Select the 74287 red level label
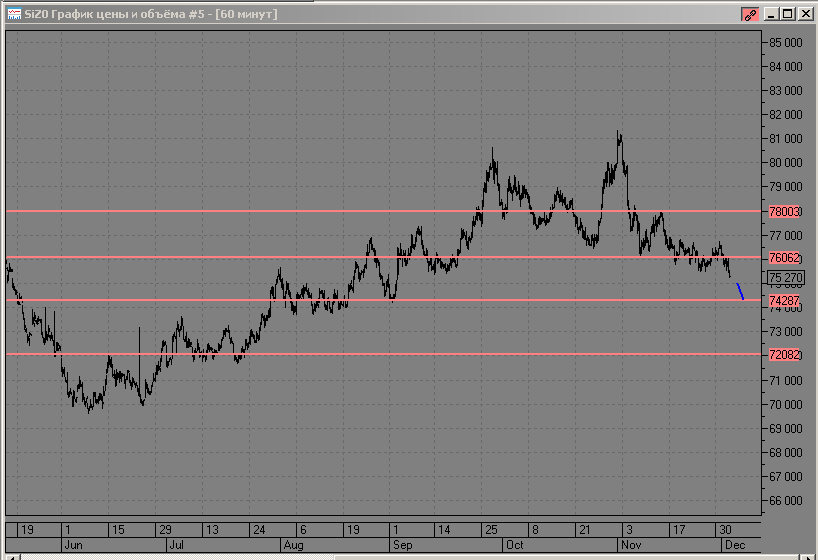Image resolution: width=818 pixels, height=560 pixels. coord(784,301)
